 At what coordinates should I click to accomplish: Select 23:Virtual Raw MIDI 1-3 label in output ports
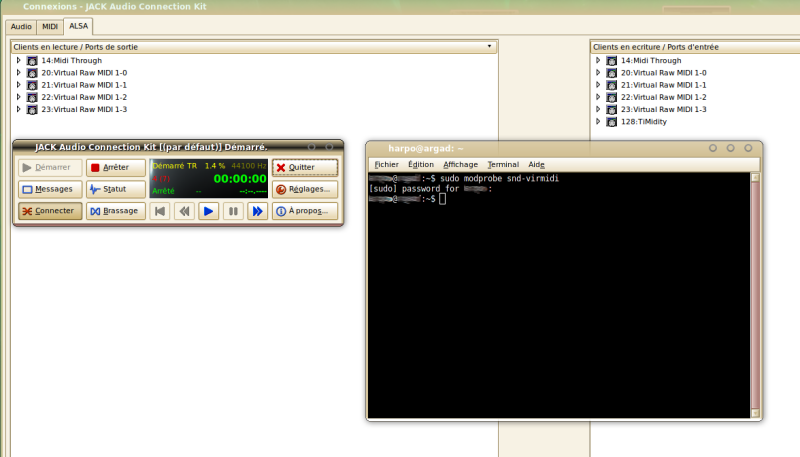pyautogui.click(x=84, y=110)
